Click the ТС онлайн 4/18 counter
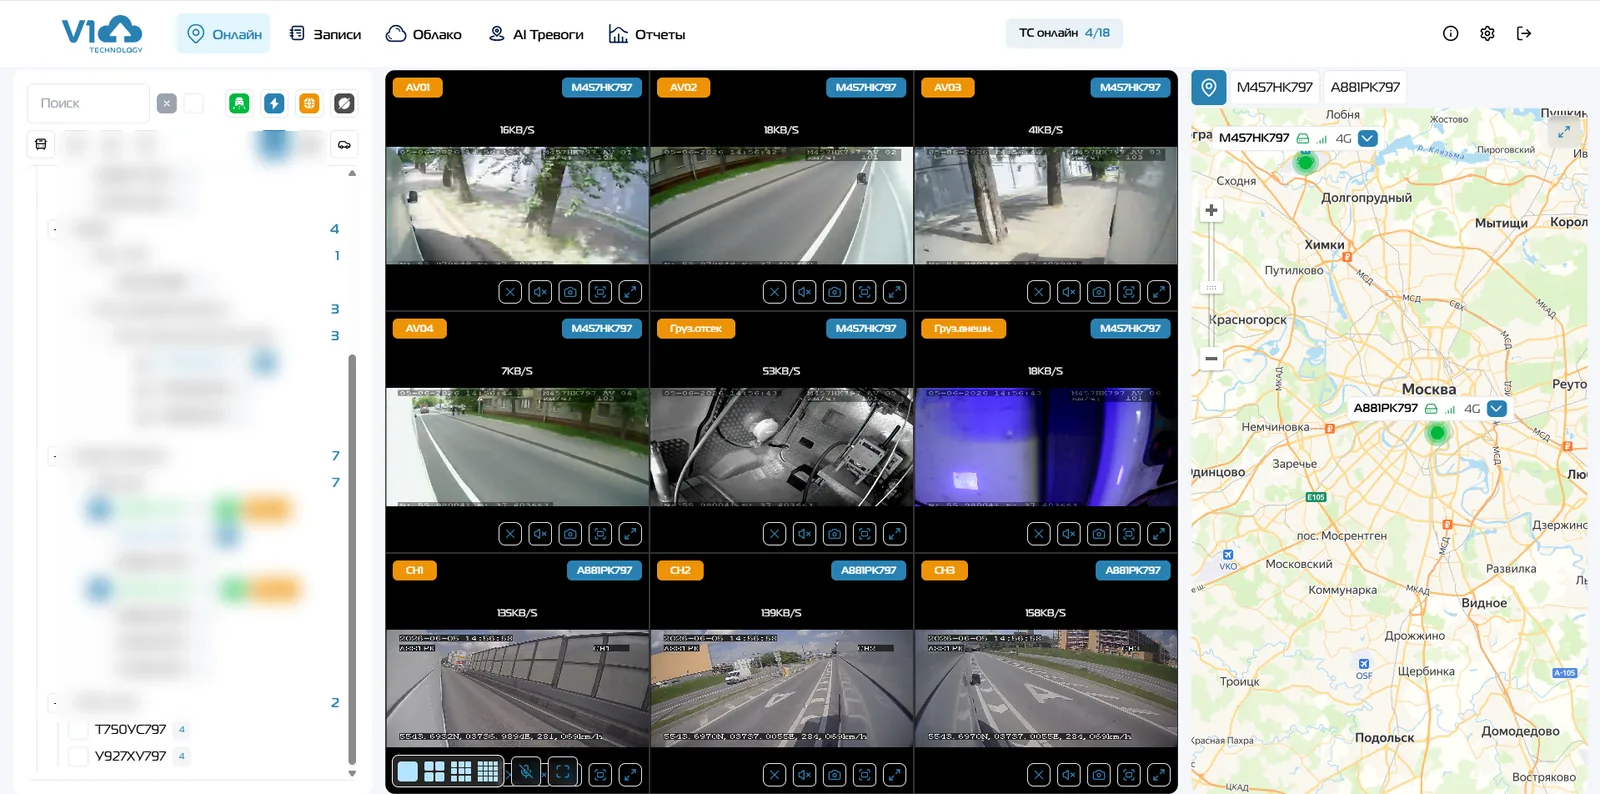The height and width of the screenshot is (794, 1600). [x=1064, y=33]
